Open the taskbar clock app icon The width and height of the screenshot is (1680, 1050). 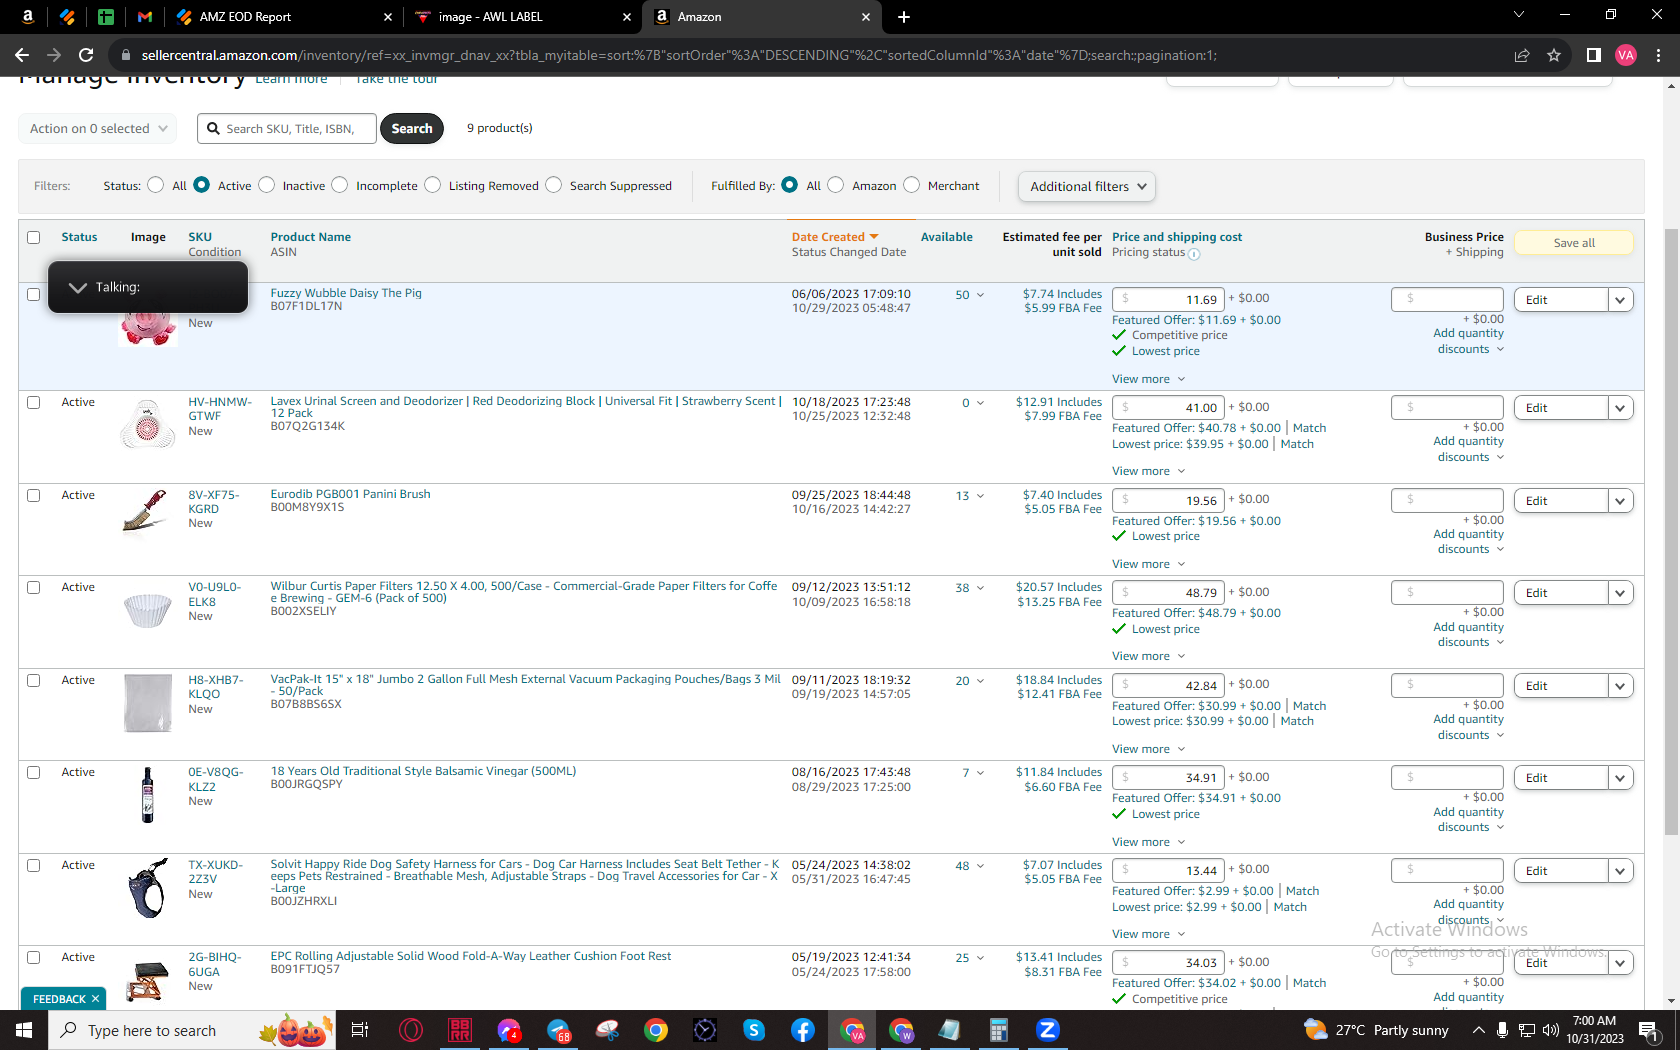coord(705,1030)
